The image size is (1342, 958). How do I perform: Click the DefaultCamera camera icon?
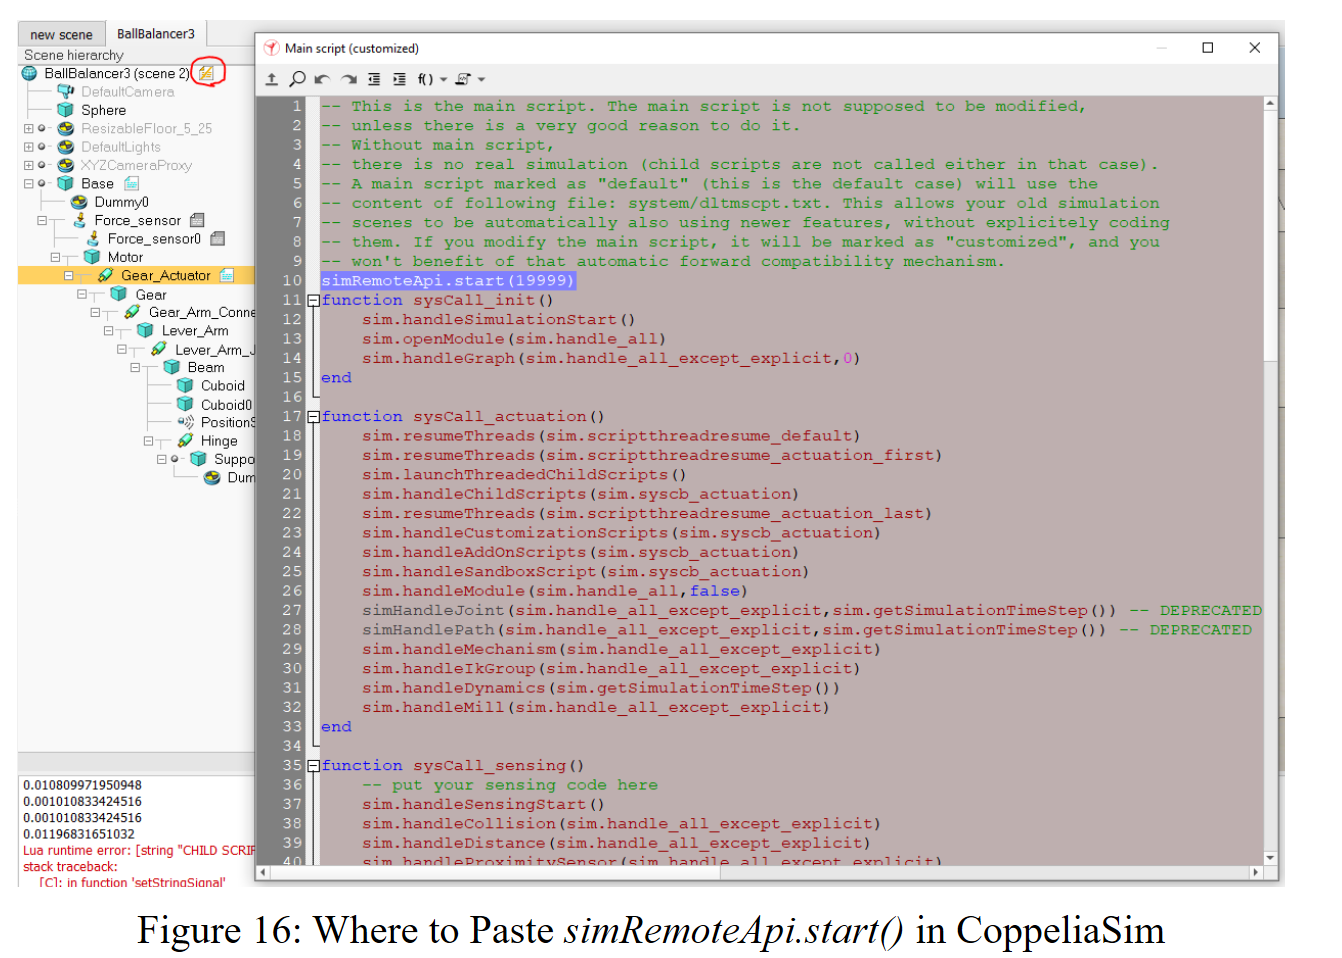tap(66, 92)
